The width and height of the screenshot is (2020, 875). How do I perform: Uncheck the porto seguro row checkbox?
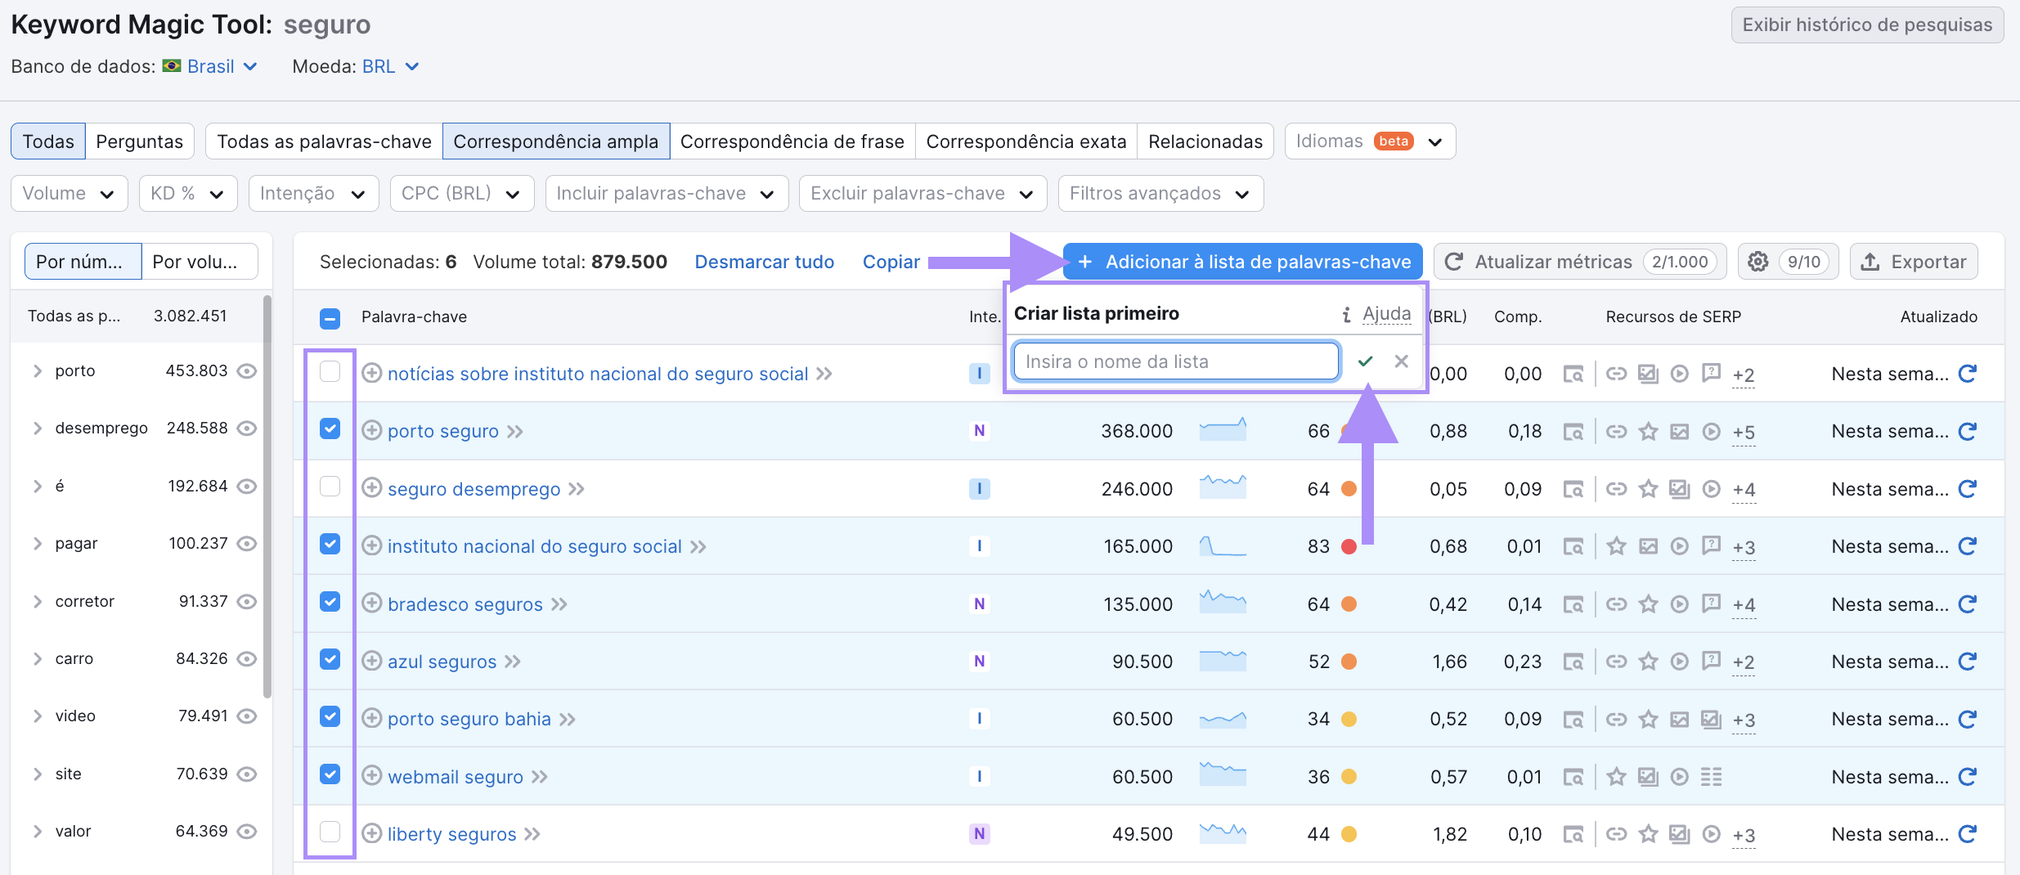(330, 429)
